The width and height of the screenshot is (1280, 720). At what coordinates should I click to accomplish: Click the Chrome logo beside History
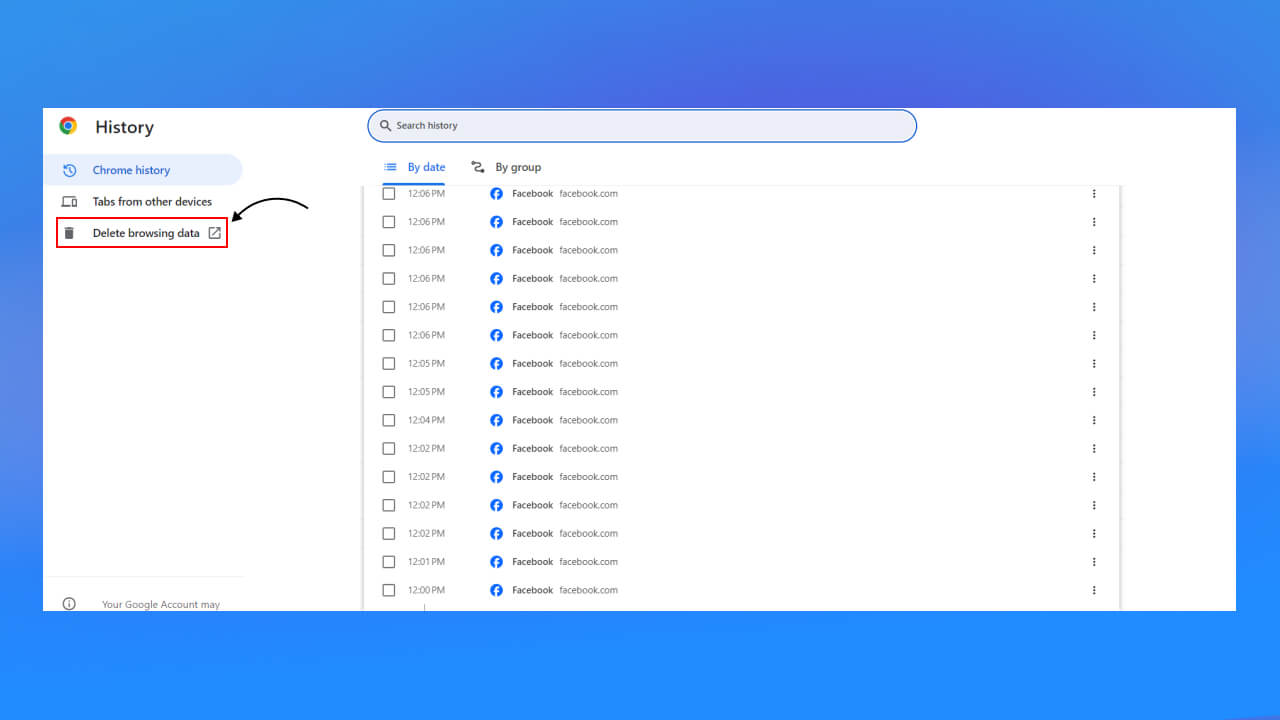(68, 126)
